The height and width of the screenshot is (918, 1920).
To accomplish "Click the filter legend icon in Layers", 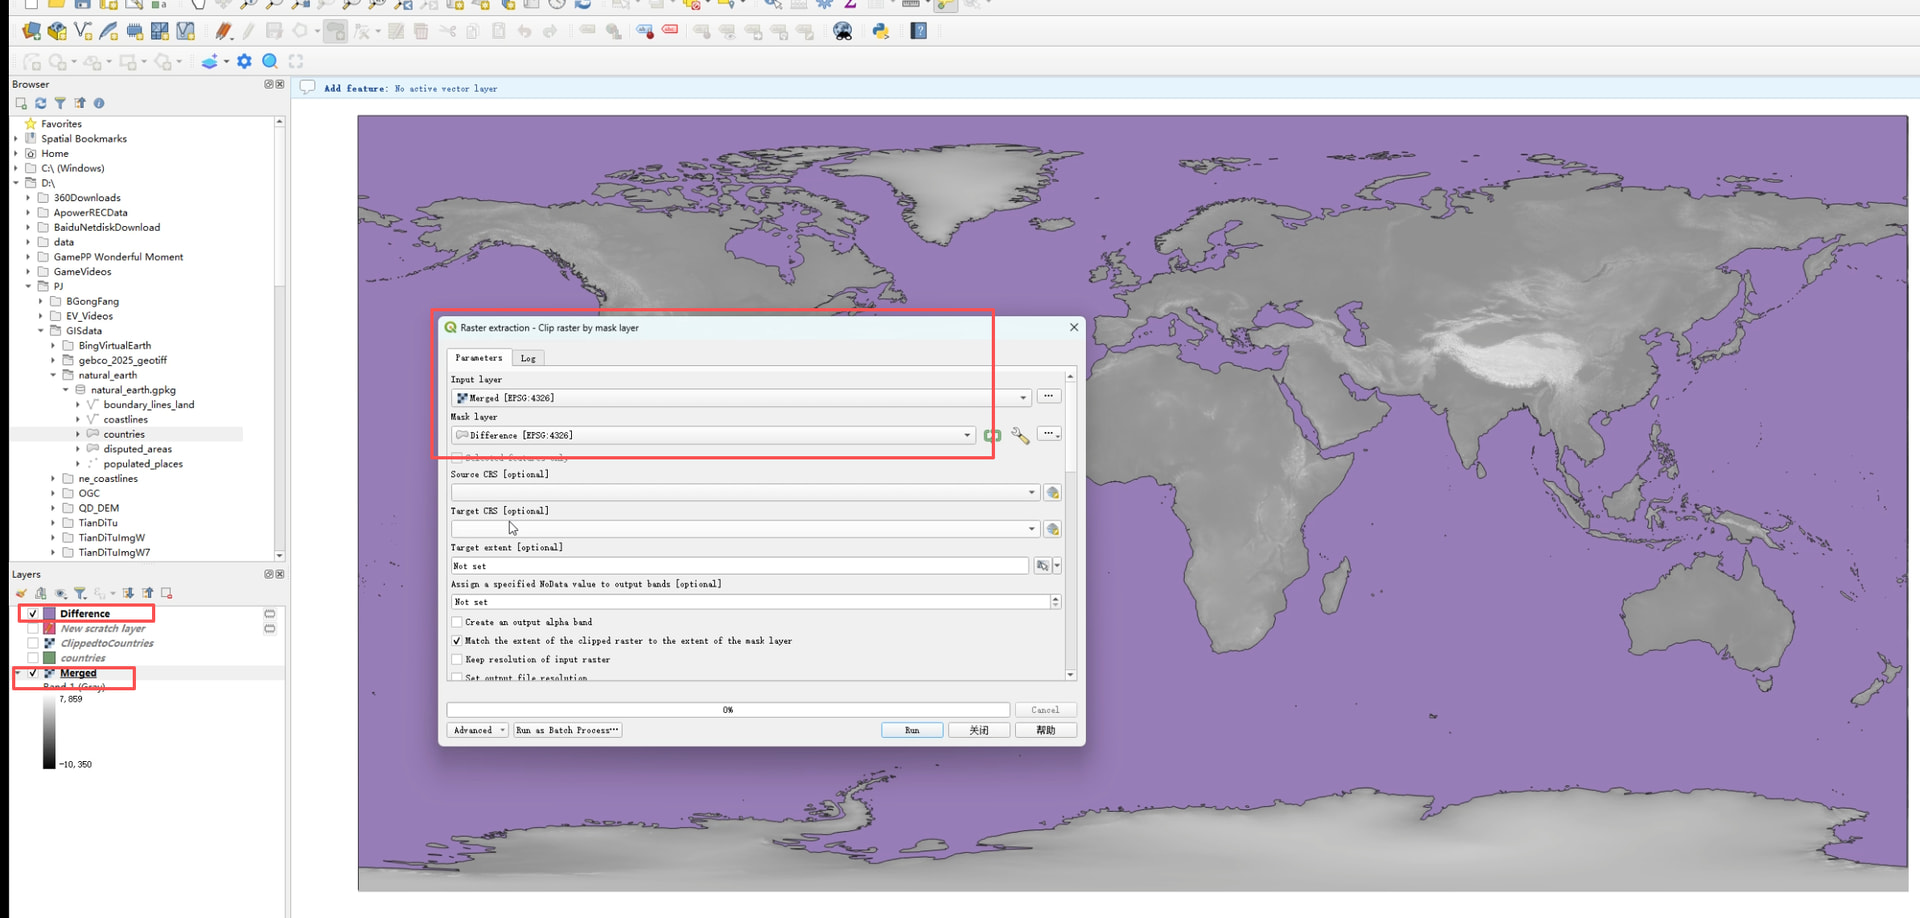I will click(80, 593).
